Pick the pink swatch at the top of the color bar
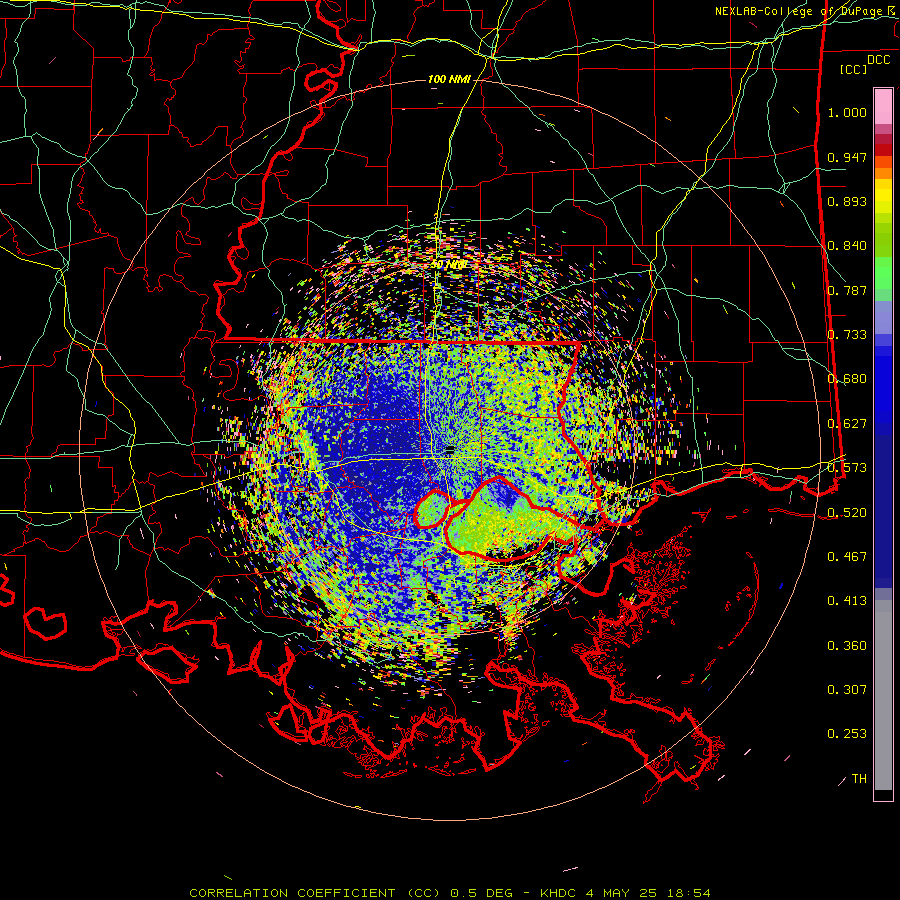900x900 pixels. 883,106
